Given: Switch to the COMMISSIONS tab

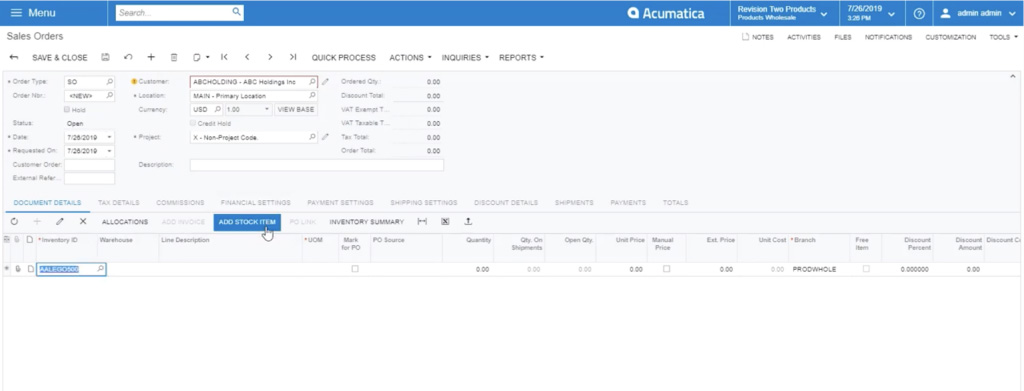Looking at the screenshot, I should 180,203.
